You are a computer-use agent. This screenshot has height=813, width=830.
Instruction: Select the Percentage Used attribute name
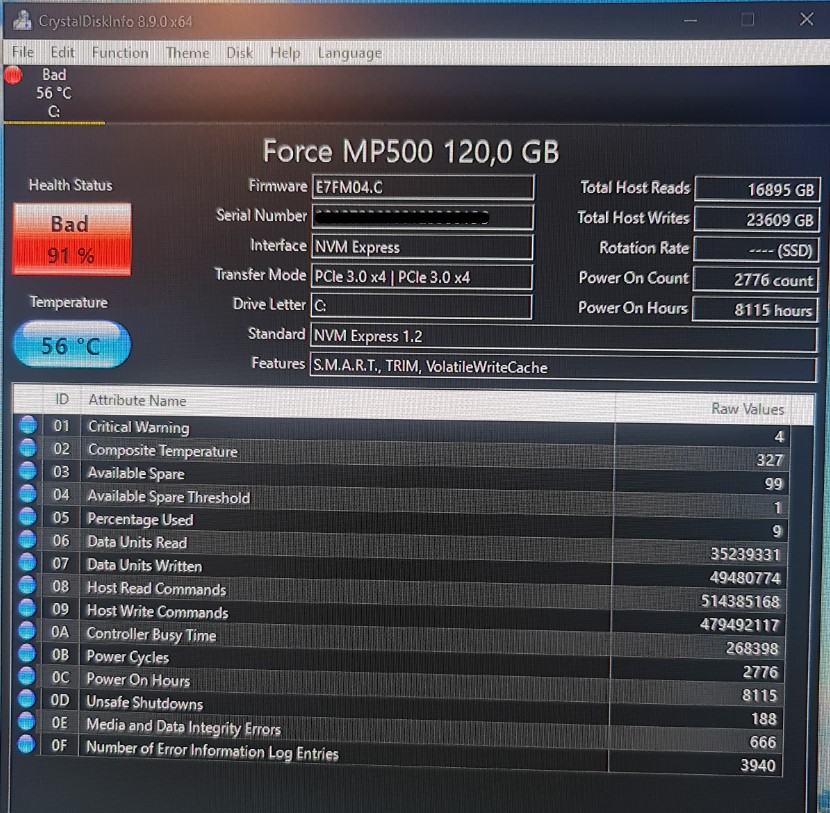pos(140,519)
